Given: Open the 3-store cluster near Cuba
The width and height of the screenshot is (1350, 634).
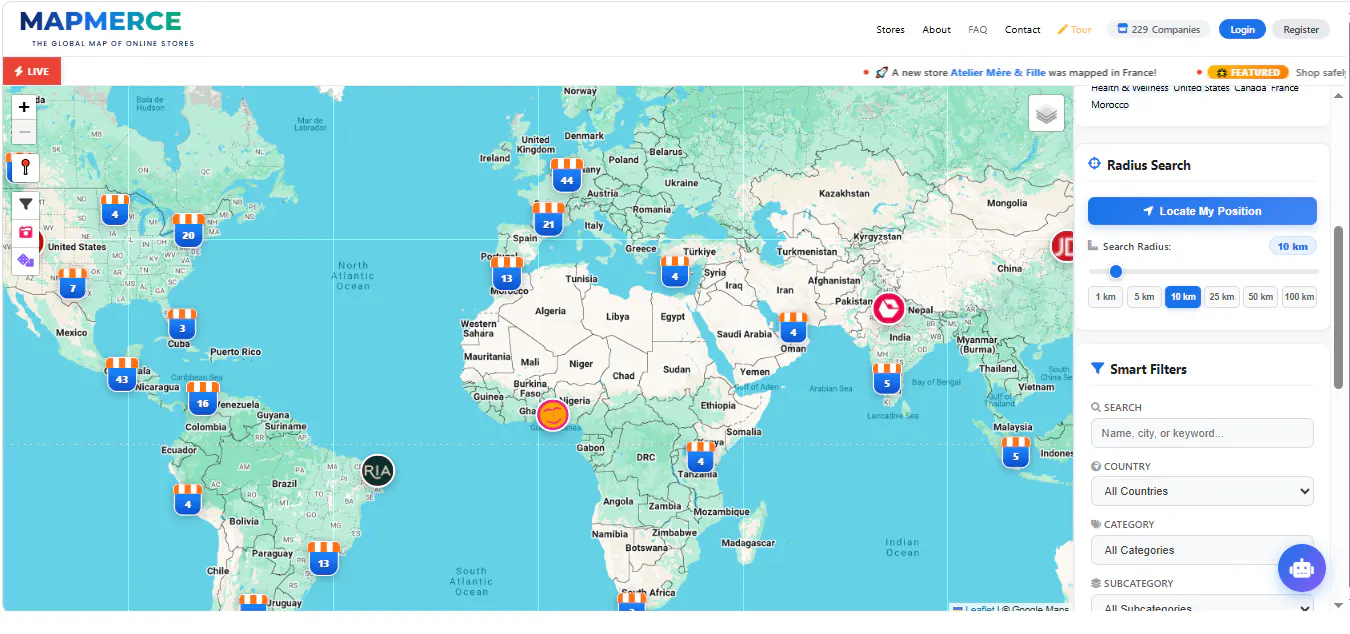Looking at the screenshot, I should 182,323.
